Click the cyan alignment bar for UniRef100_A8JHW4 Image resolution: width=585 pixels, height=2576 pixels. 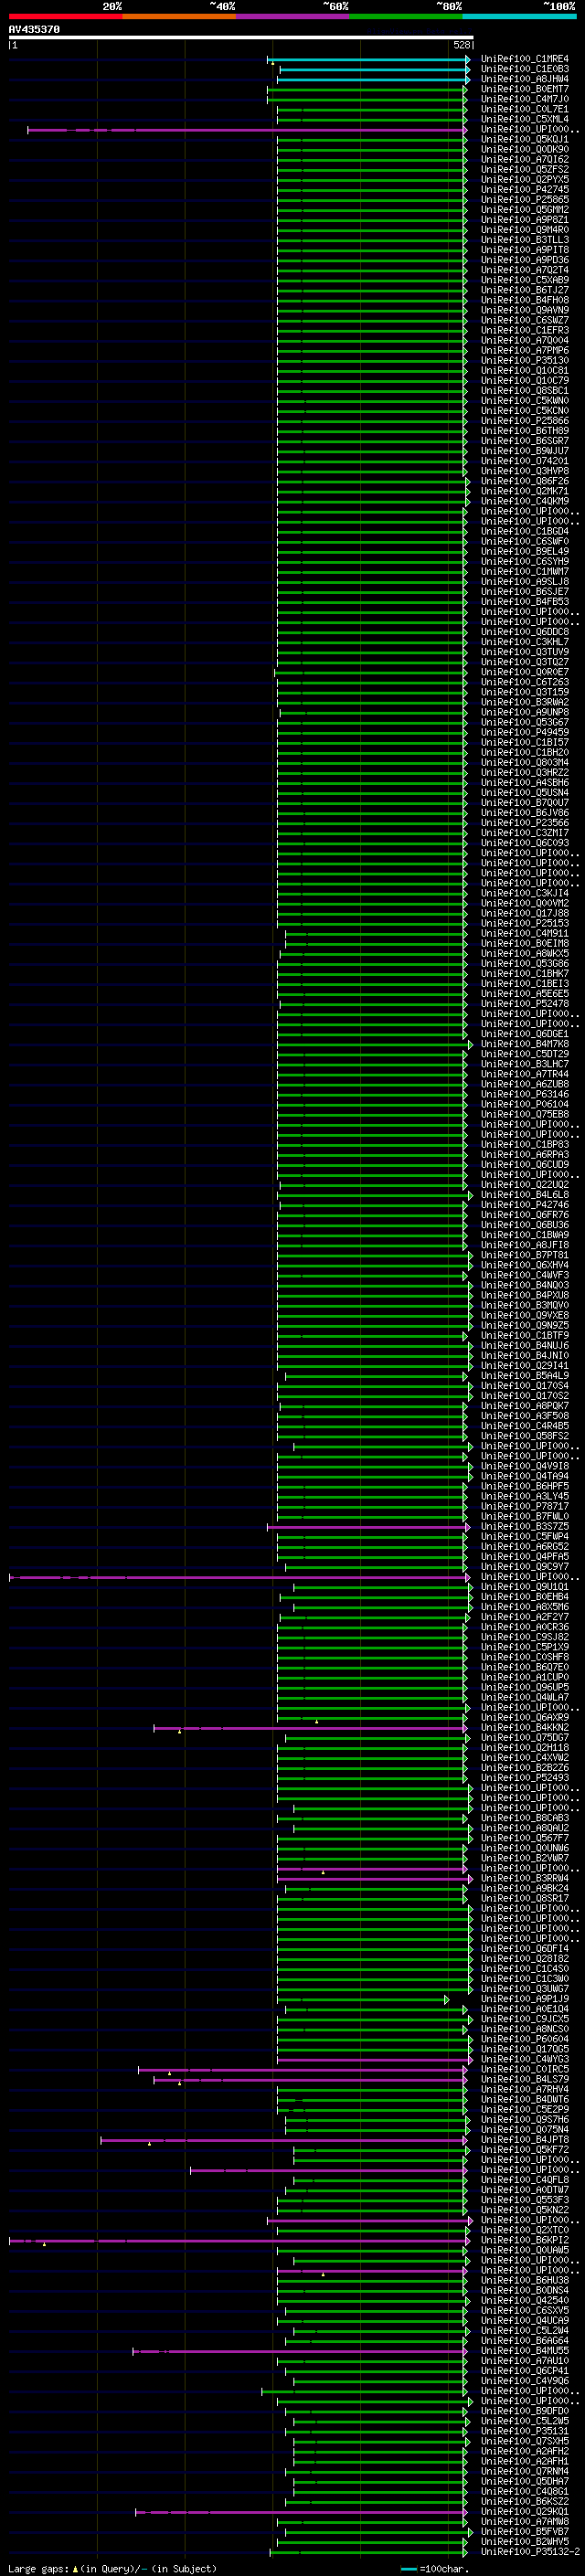tap(374, 79)
